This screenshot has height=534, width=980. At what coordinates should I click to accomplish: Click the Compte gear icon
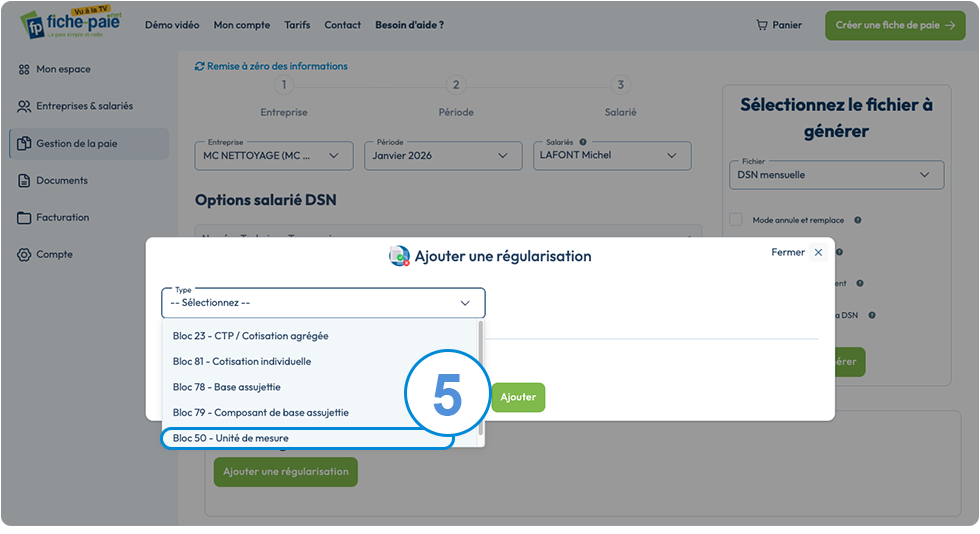(x=24, y=254)
